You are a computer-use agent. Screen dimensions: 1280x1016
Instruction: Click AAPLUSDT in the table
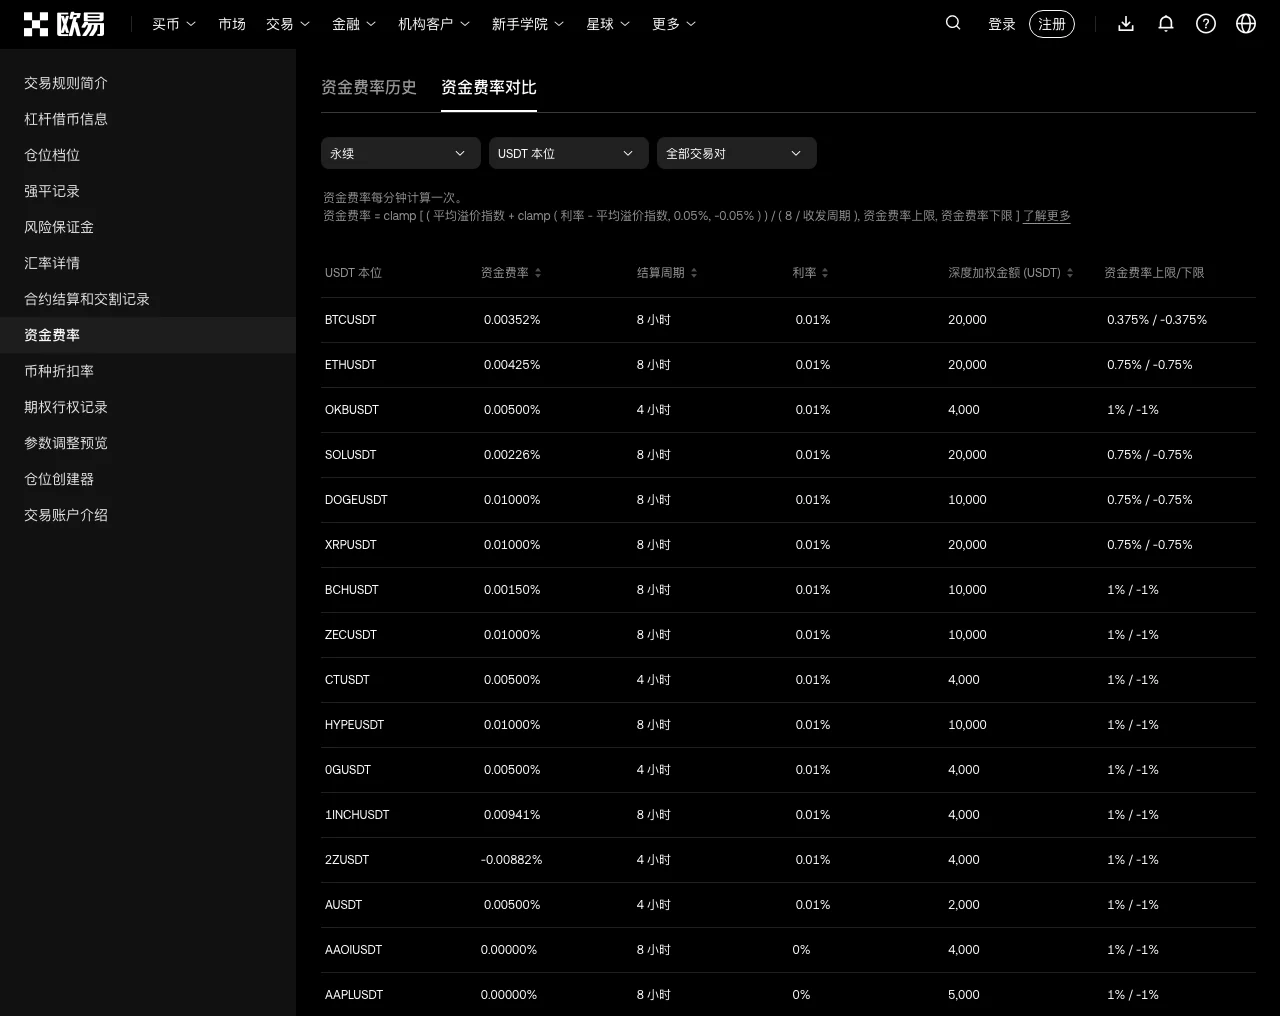(x=354, y=995)
